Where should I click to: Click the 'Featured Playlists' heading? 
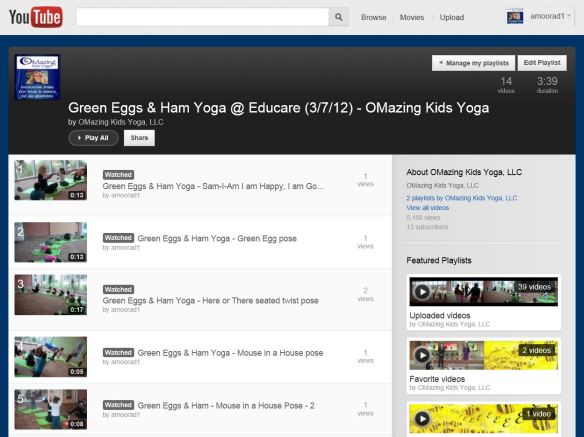point(439,260)
